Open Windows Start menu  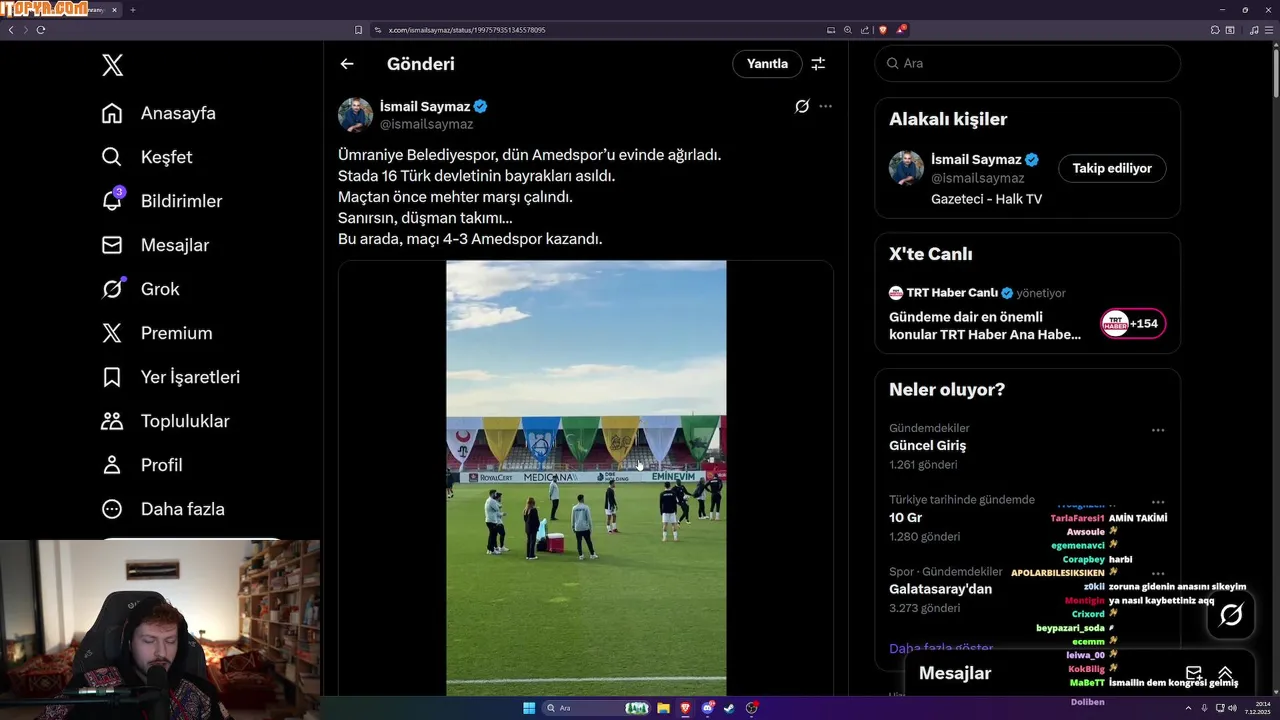click(529, 708)
